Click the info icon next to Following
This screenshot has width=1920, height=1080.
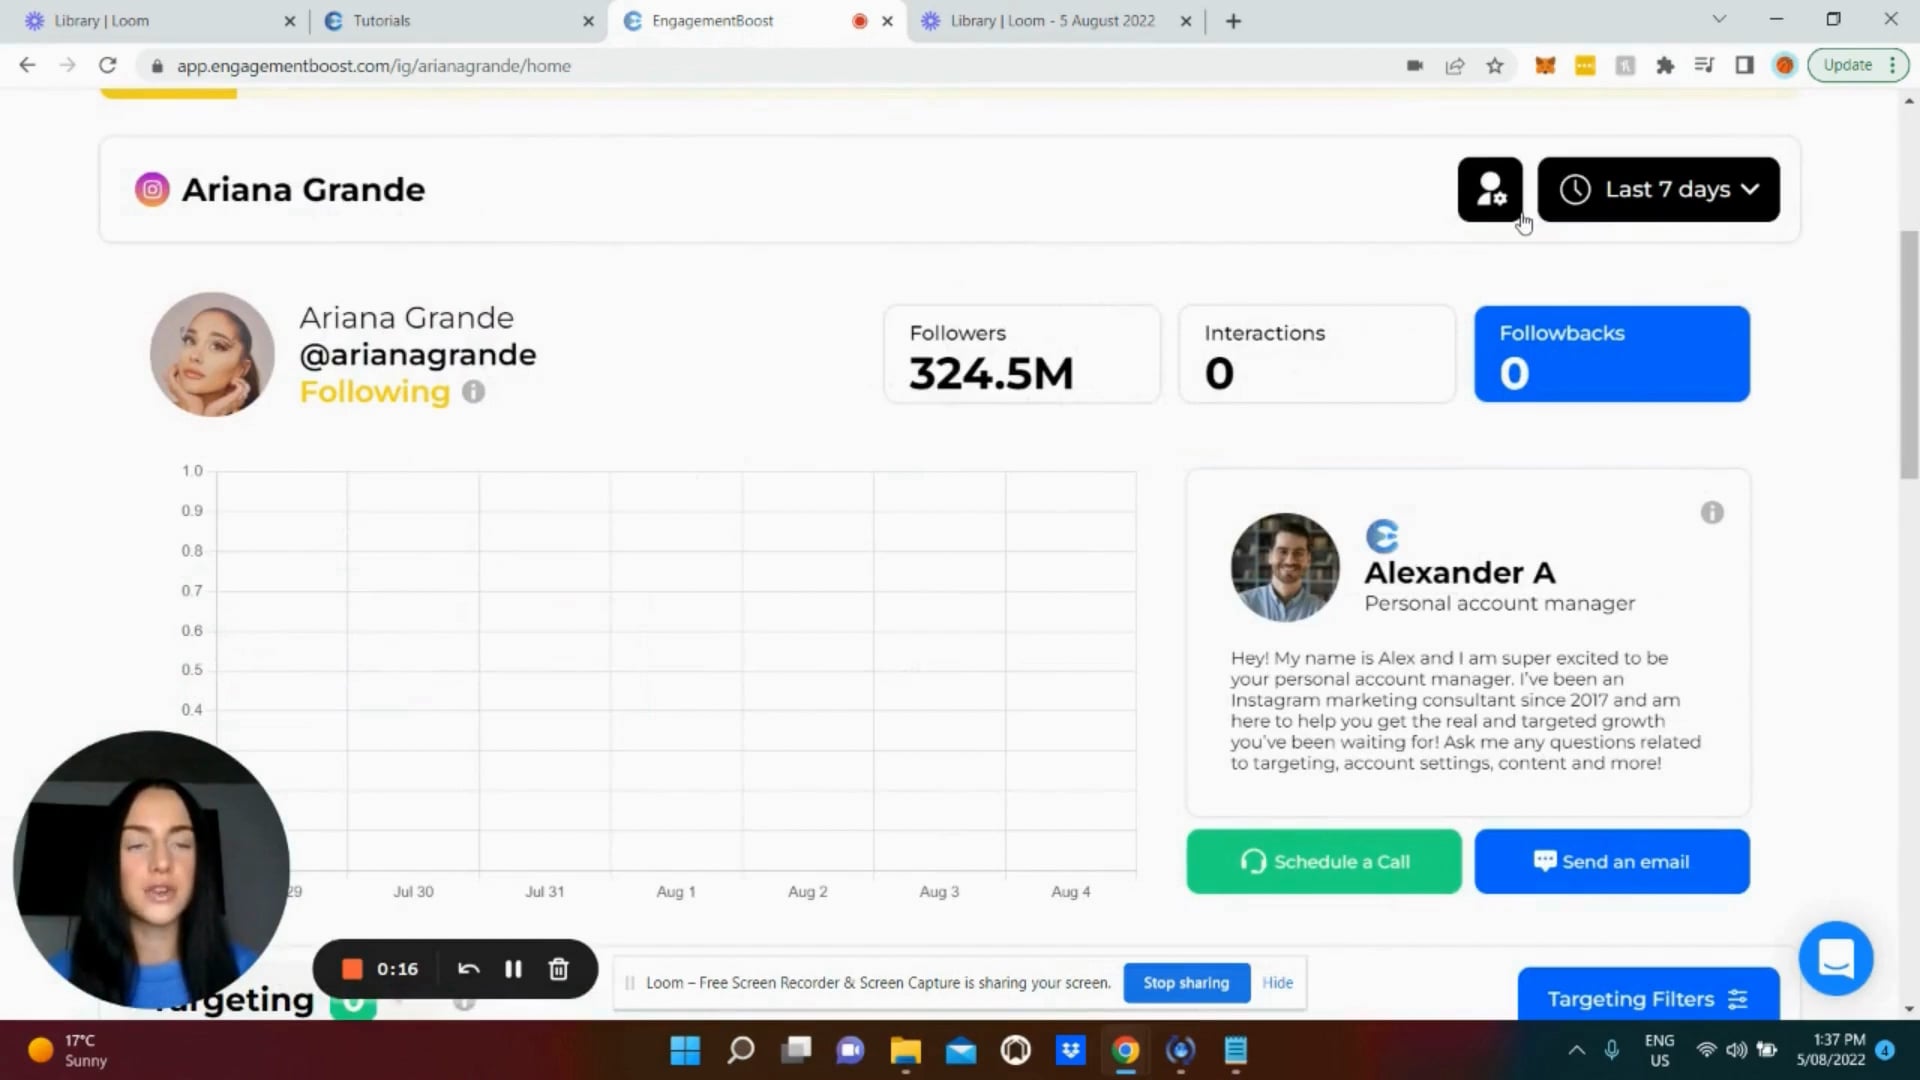[x=472, y=392]
